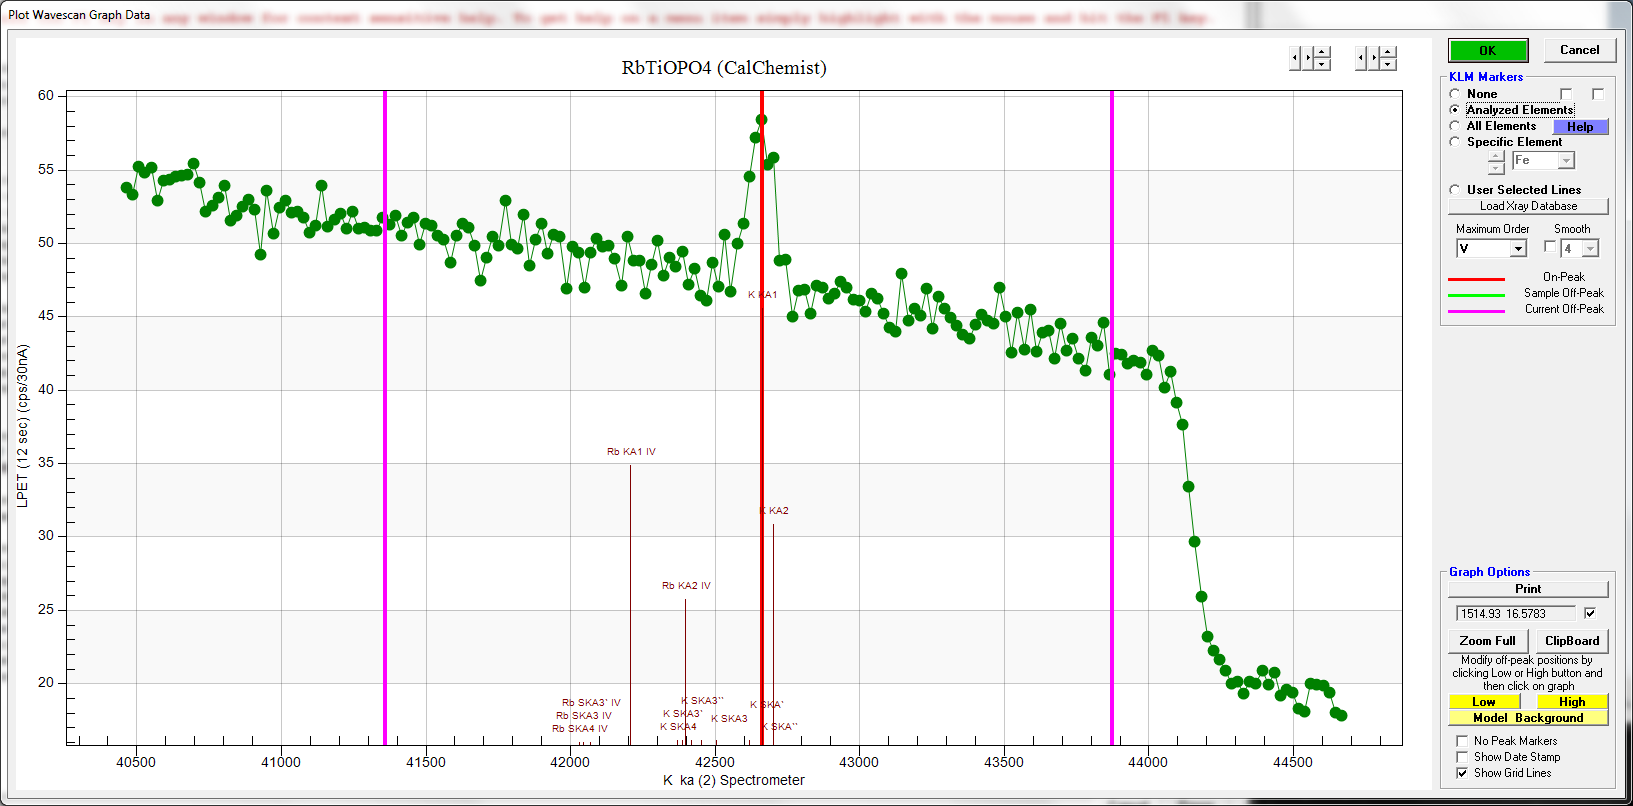Viewport: 1633px width, 806px height.
Task: Click right arrow in second arrow button group
Action: 1375,58
